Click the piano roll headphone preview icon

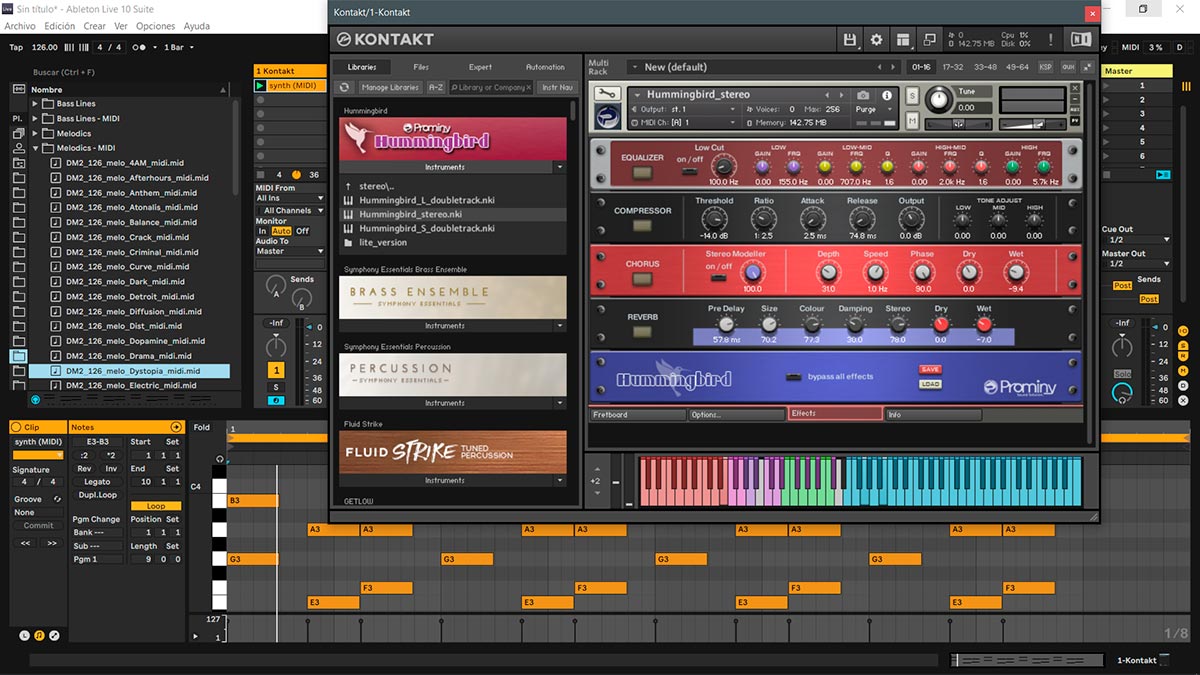[220, 460]
